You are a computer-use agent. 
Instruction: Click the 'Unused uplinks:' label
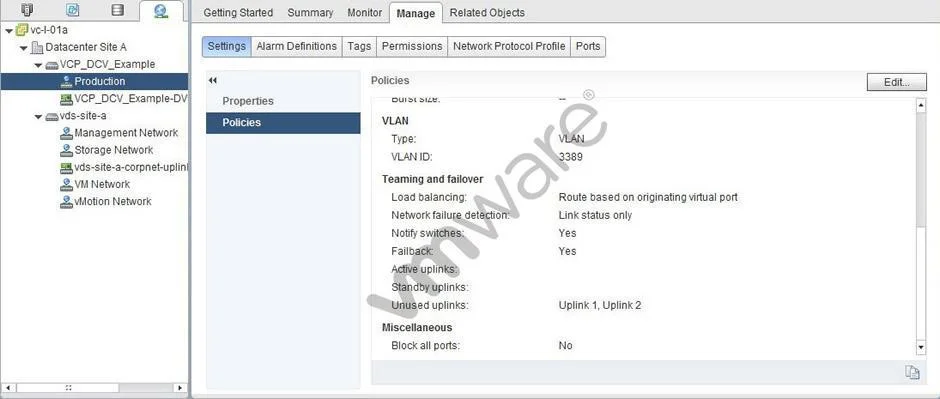[x=430, y=306]
